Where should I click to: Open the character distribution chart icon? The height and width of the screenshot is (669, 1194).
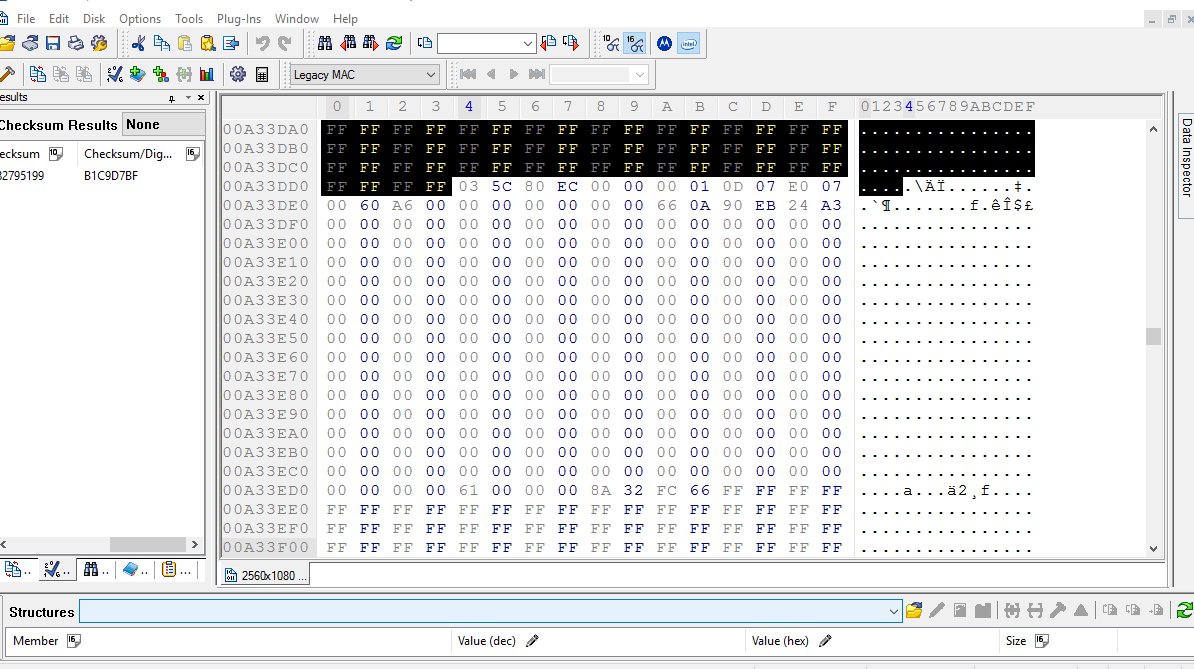207,74
